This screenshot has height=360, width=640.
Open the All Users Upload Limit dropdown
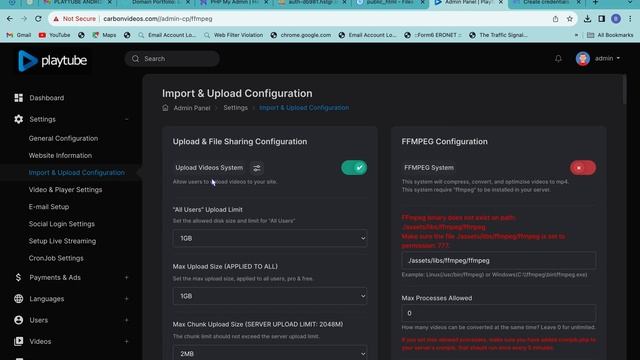point(270,238)
